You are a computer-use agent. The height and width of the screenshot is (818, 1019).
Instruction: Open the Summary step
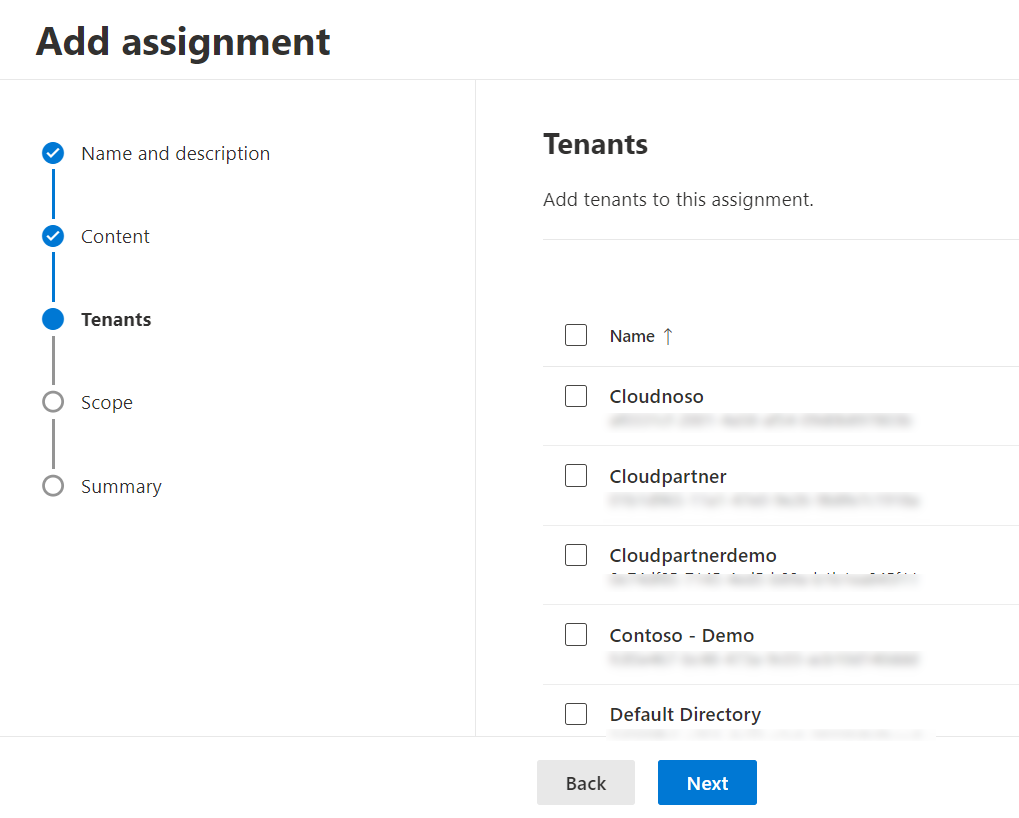[x=121, y=486]
